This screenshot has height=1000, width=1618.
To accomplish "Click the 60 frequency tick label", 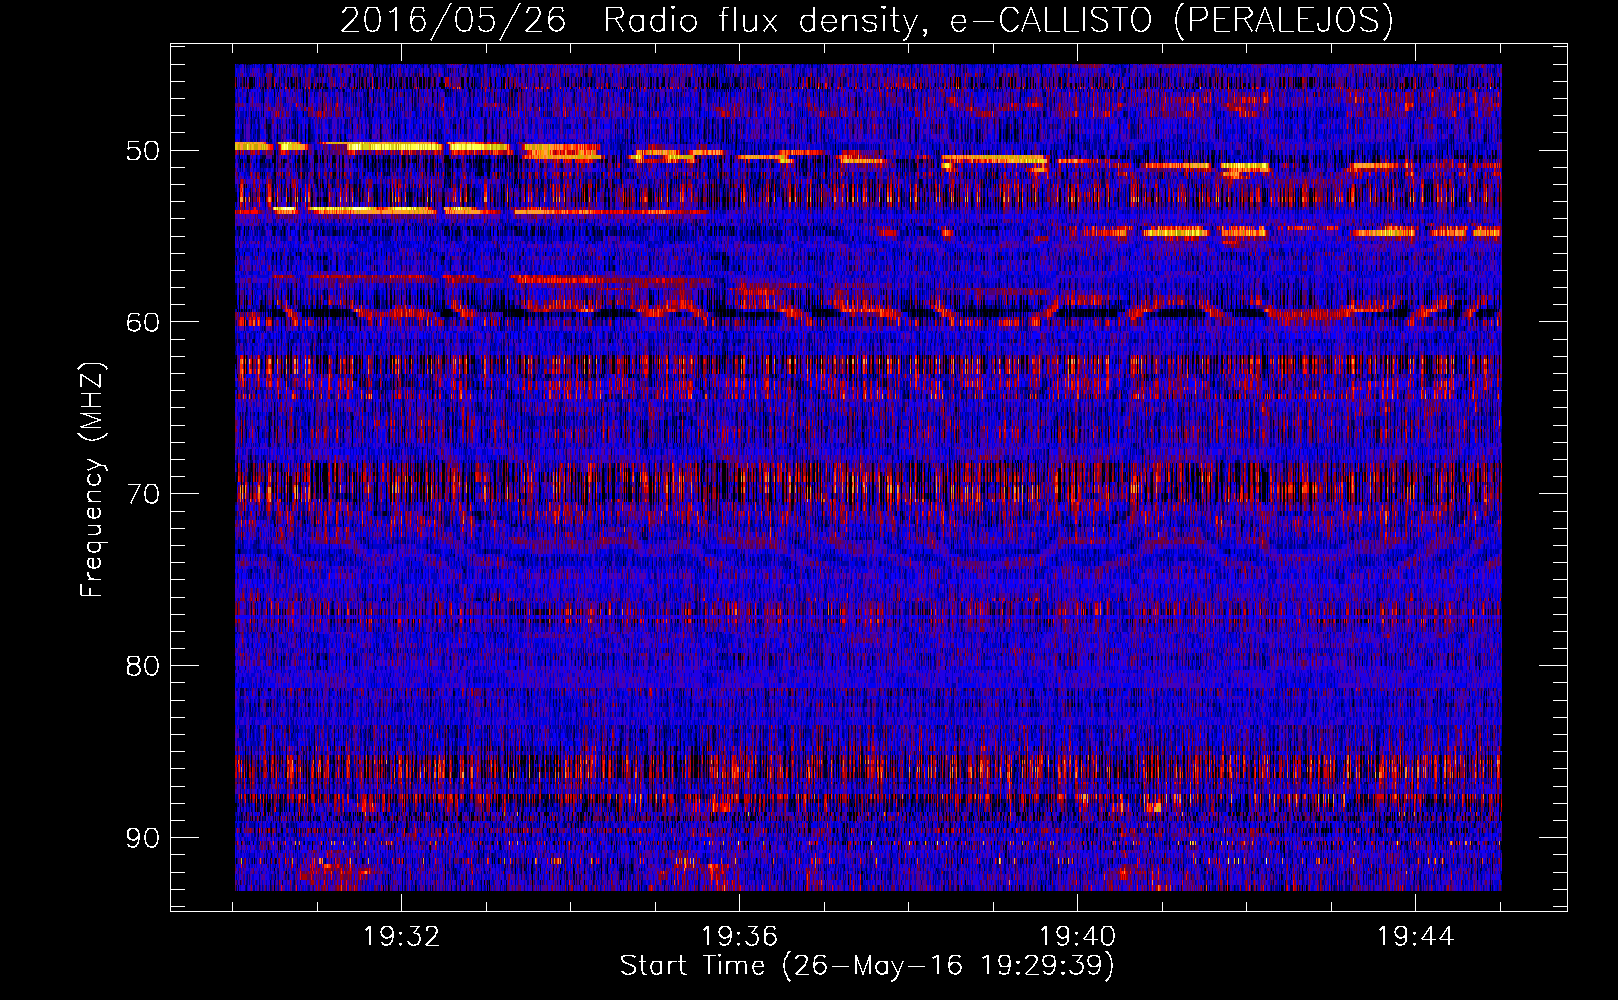I will click(x=142, y=322).
